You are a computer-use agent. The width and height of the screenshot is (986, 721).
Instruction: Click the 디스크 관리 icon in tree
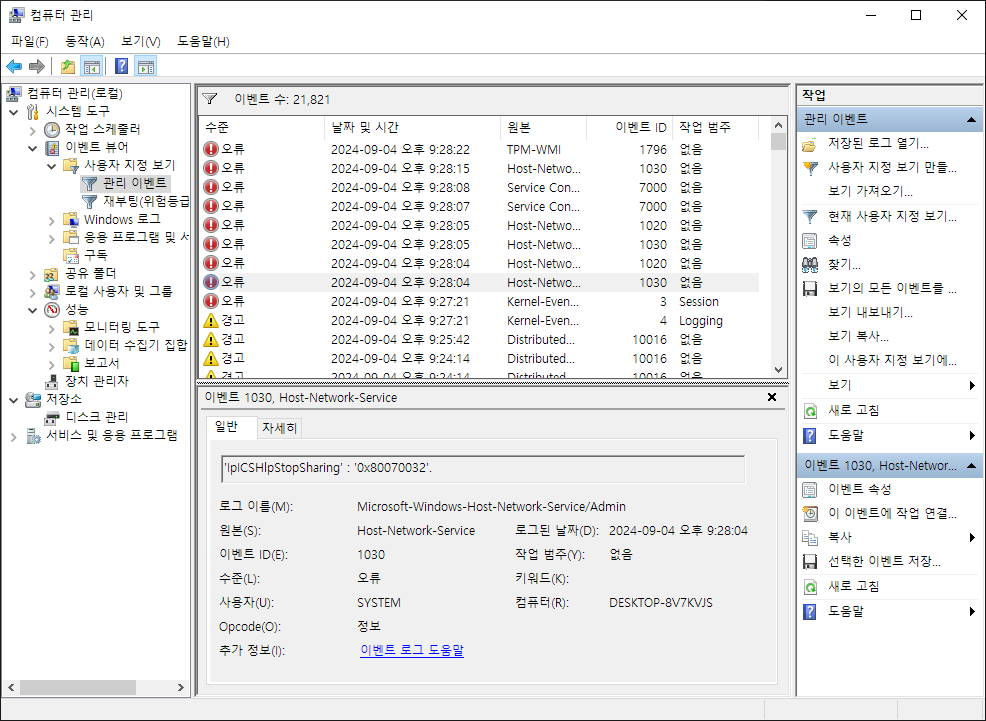click(x=52, y=417)
